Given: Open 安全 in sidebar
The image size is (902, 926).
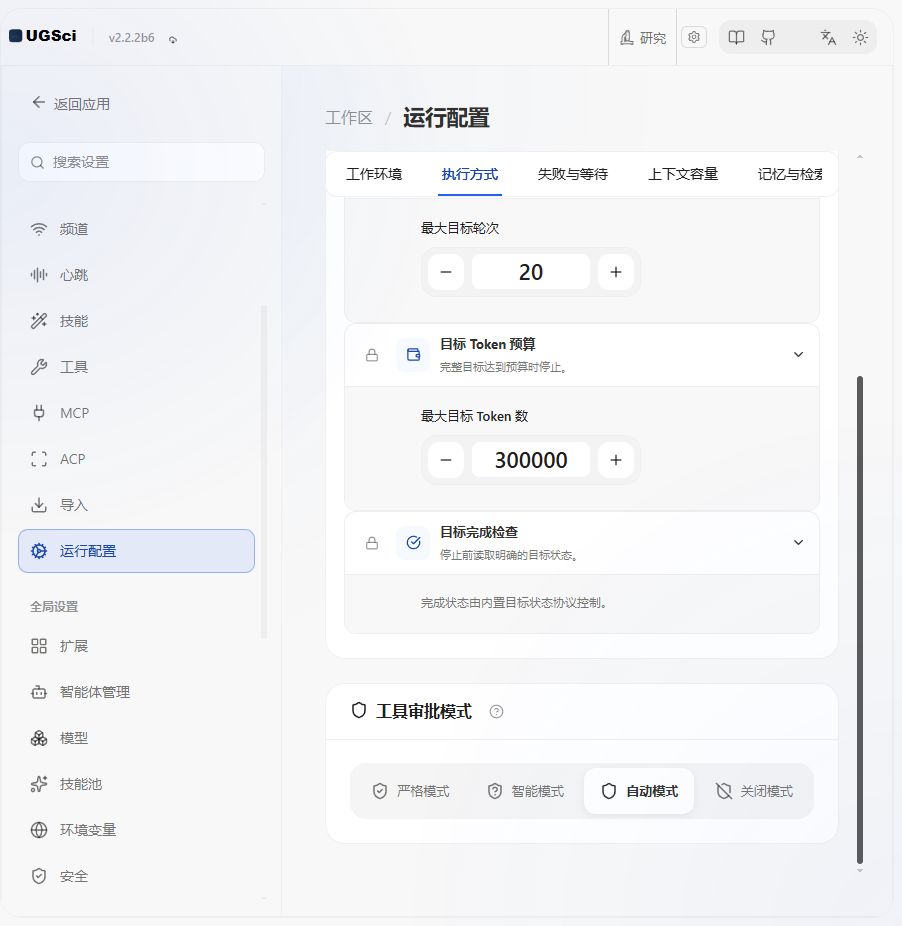Looking at the screenshot, I should pyautogui.click(x=136, y=876).
